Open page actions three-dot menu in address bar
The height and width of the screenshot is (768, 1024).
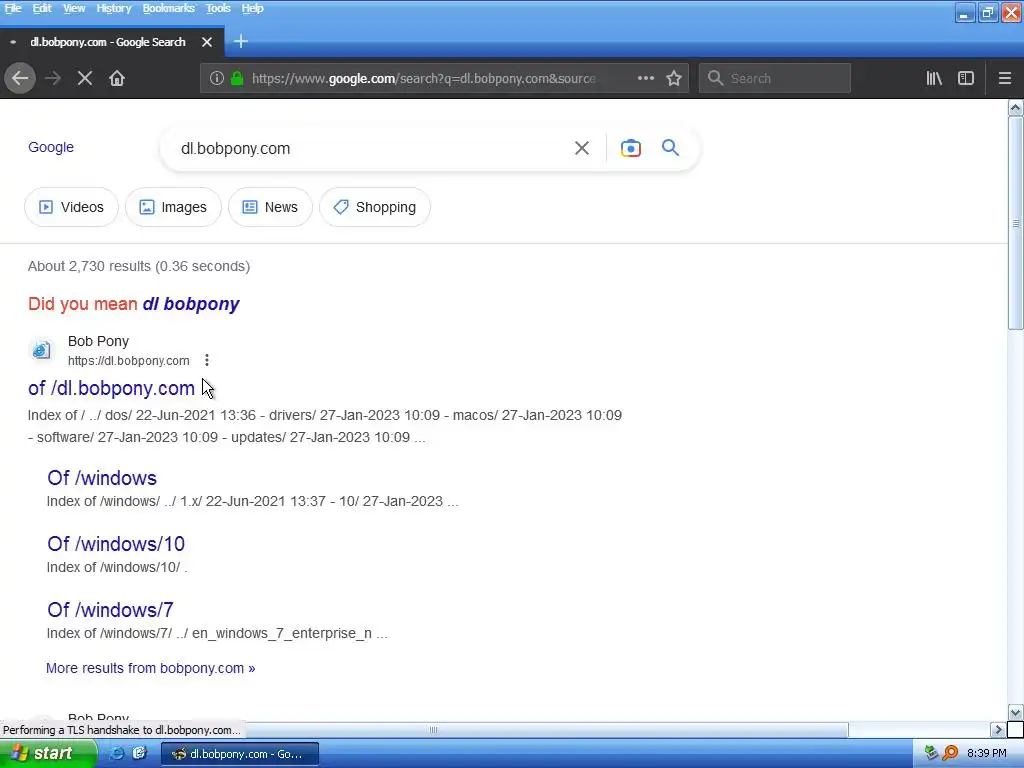pos(646,78)
